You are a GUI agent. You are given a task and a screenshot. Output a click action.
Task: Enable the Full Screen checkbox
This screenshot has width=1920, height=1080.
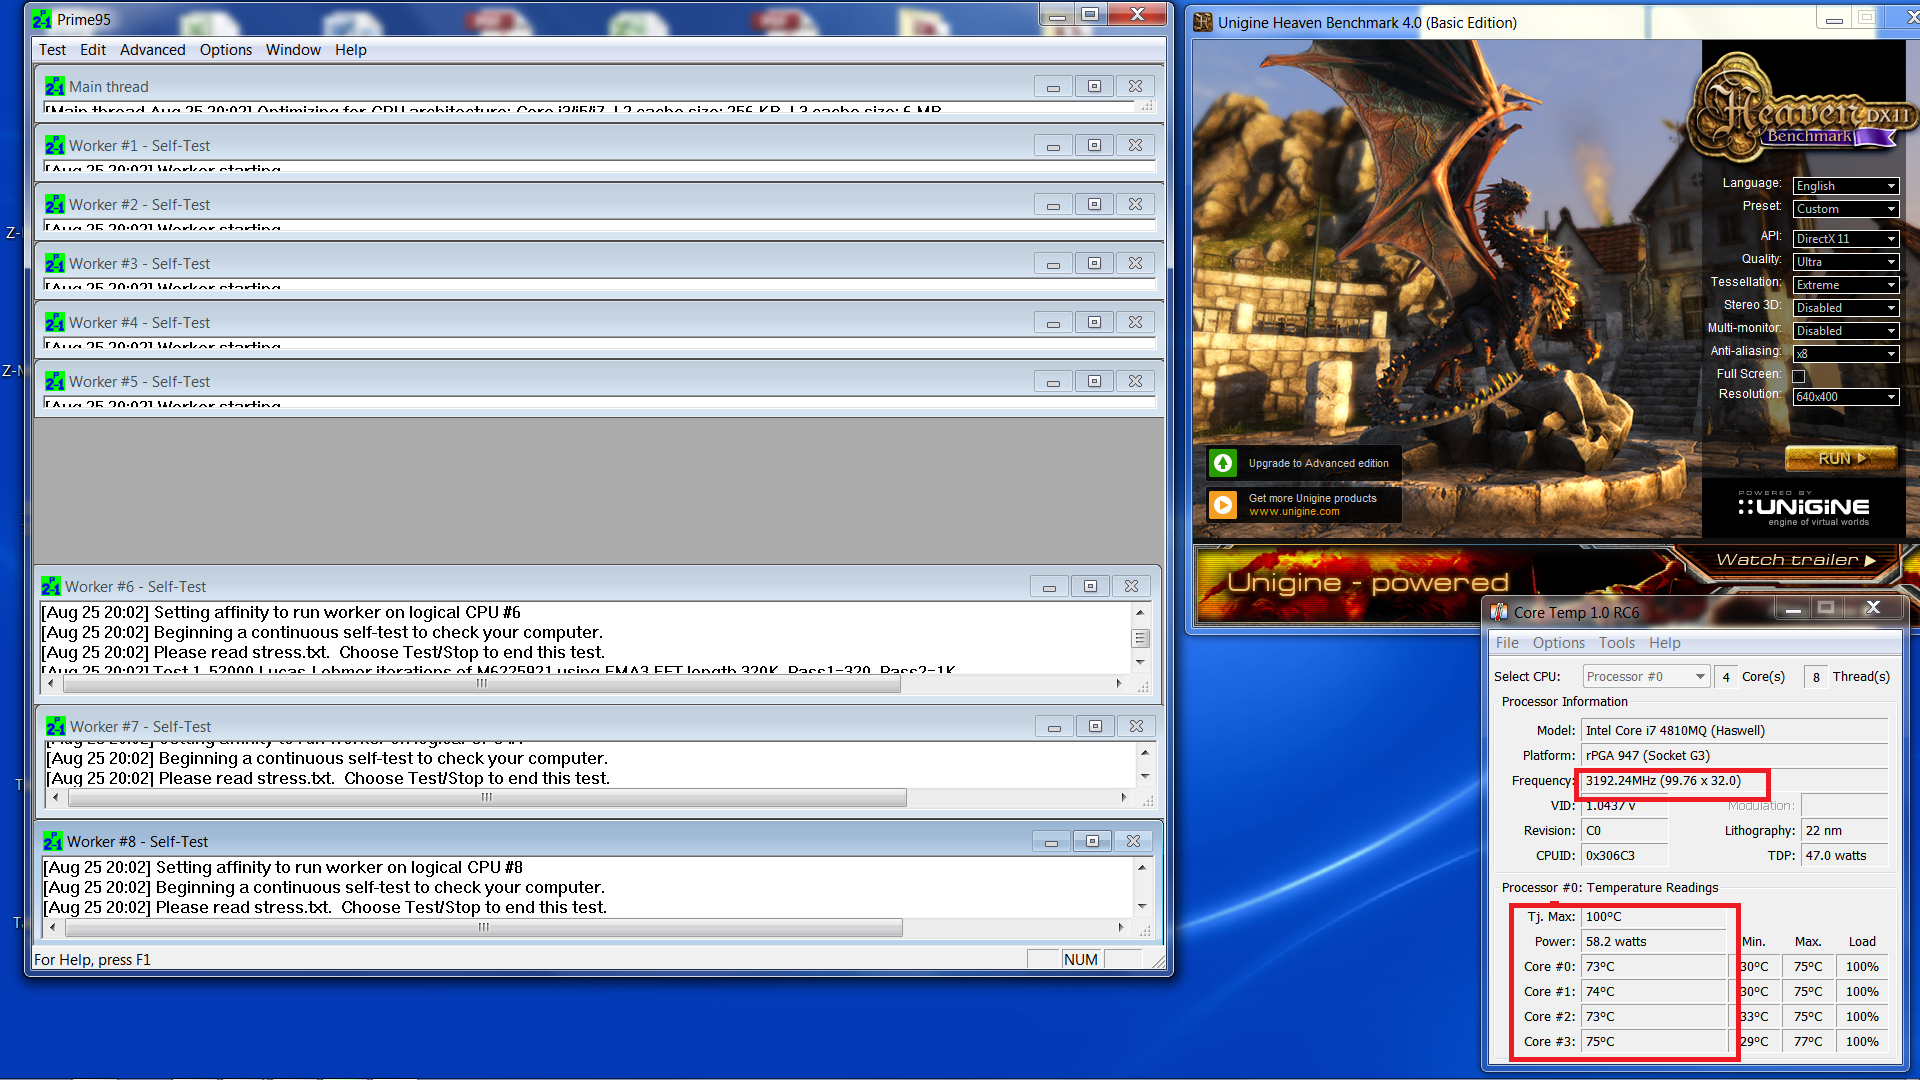click(1799, 376)
